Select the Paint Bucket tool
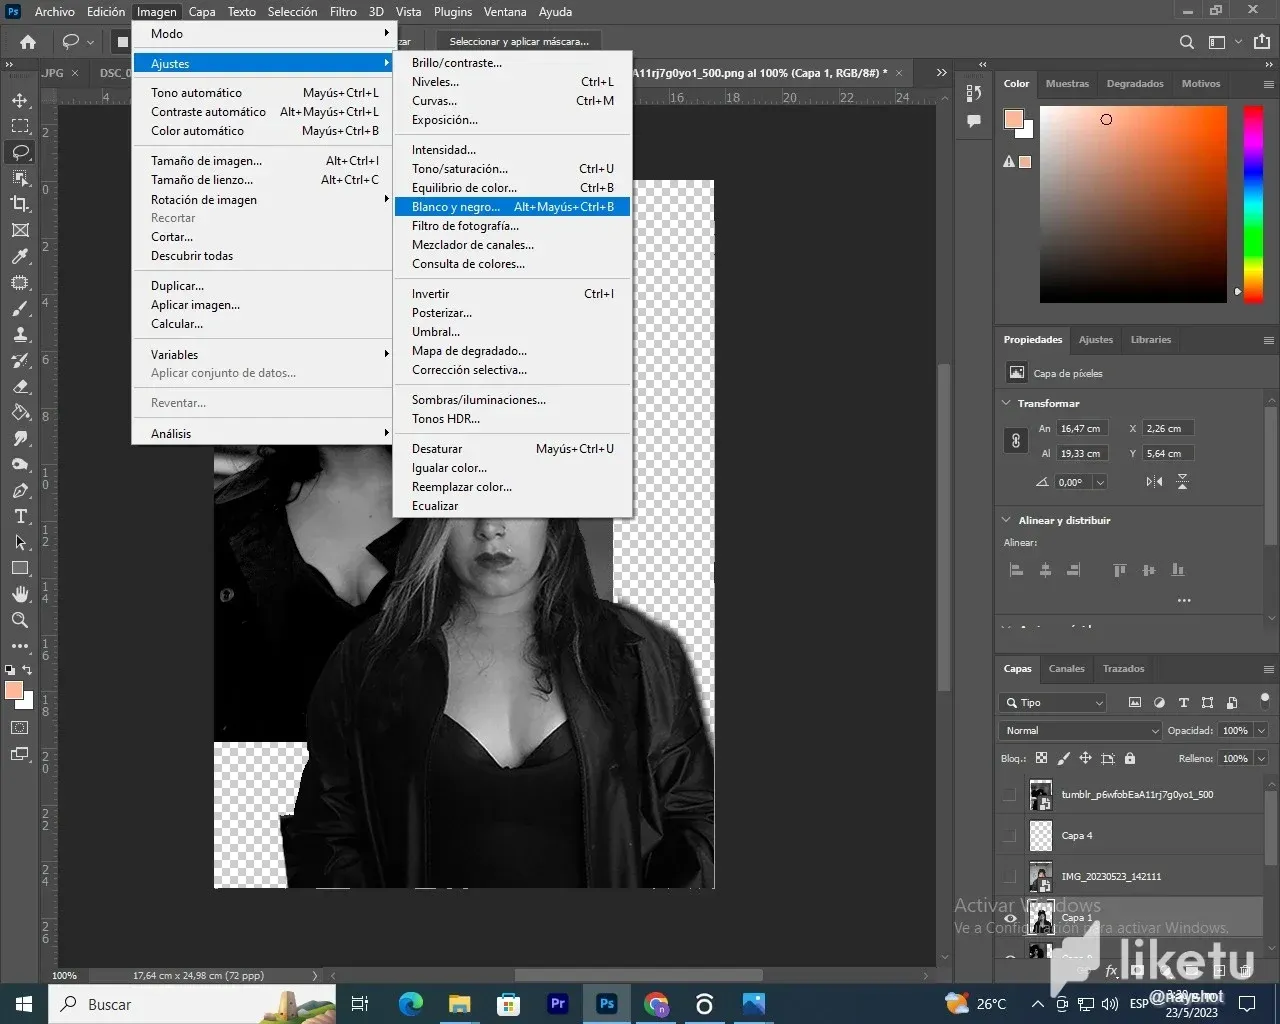Image resolution: width=1280 pixels, height=1024 pixels. [x=20, y=412]
